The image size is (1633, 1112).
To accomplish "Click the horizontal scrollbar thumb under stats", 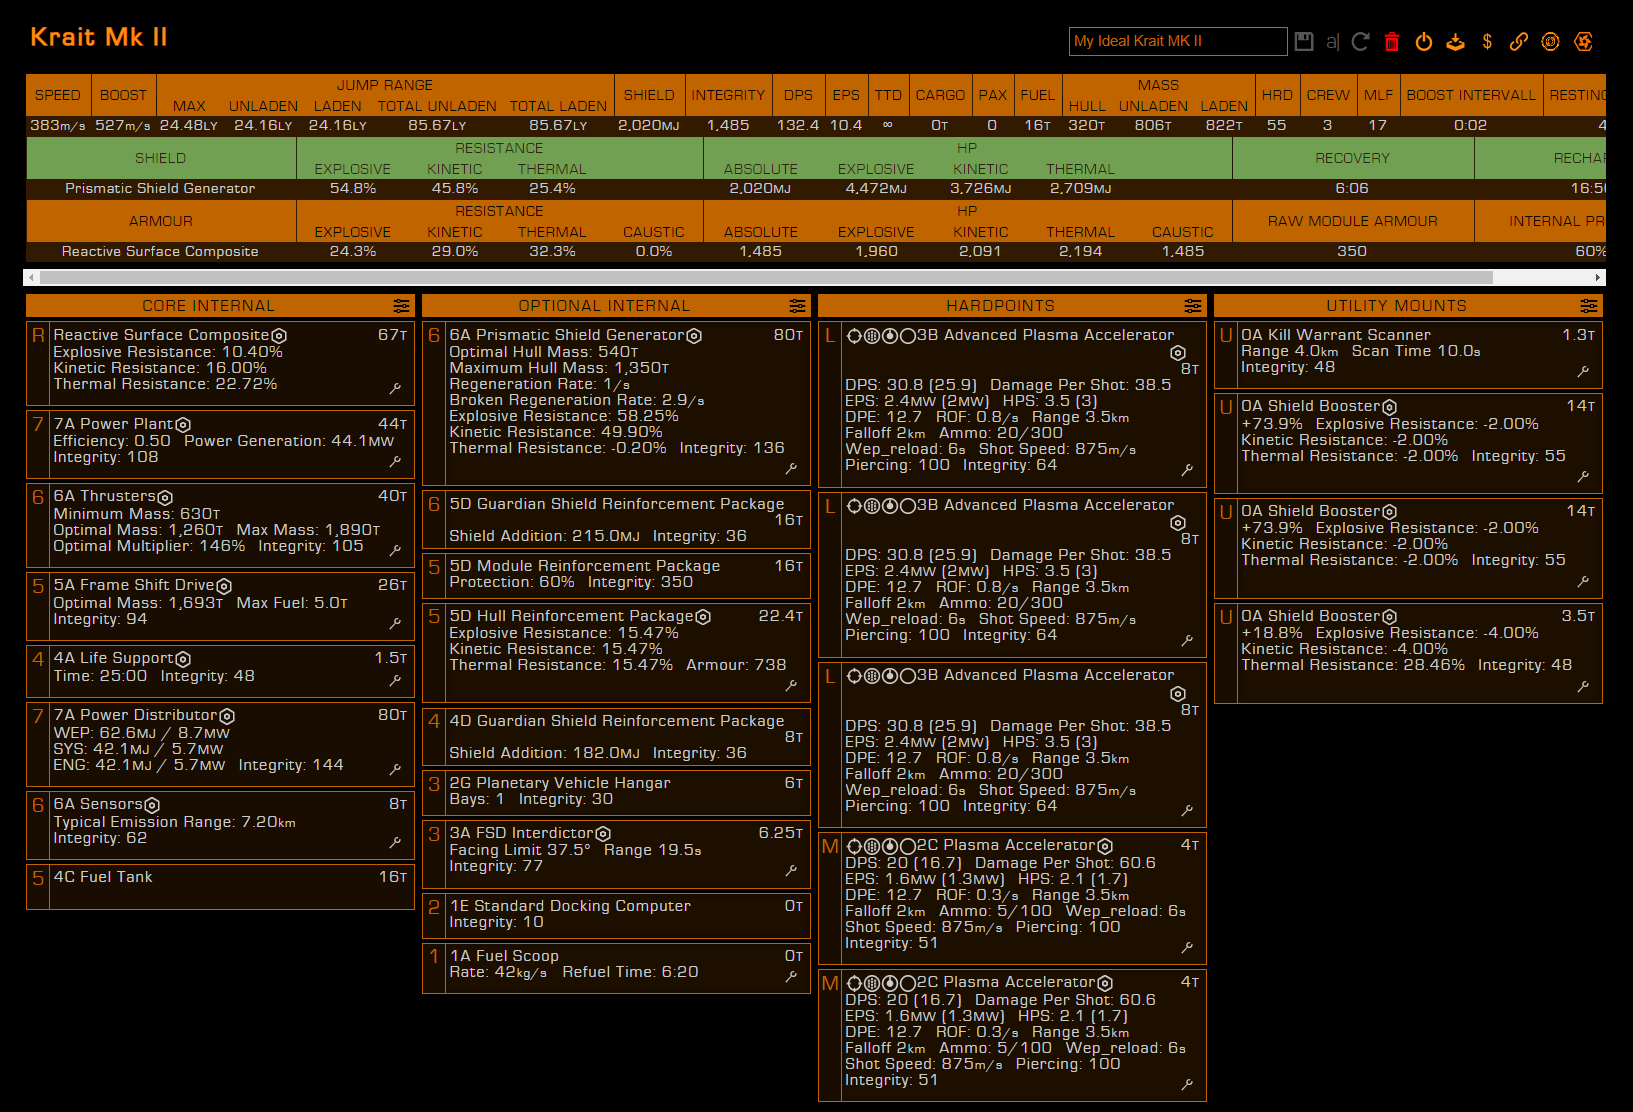I will click(765, 277).
